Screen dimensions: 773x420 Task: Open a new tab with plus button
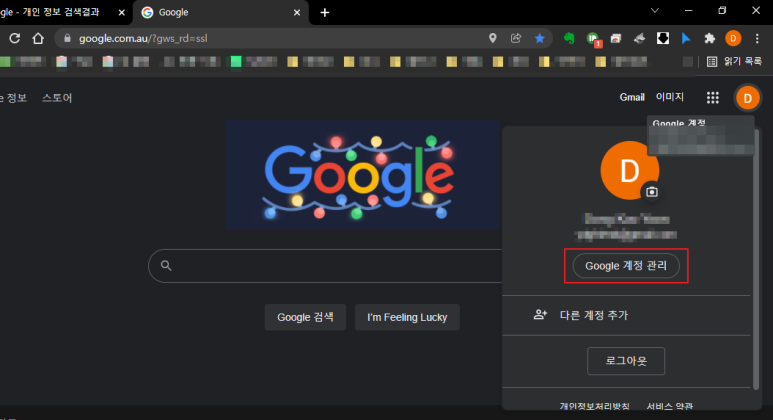tap(324, 12)
